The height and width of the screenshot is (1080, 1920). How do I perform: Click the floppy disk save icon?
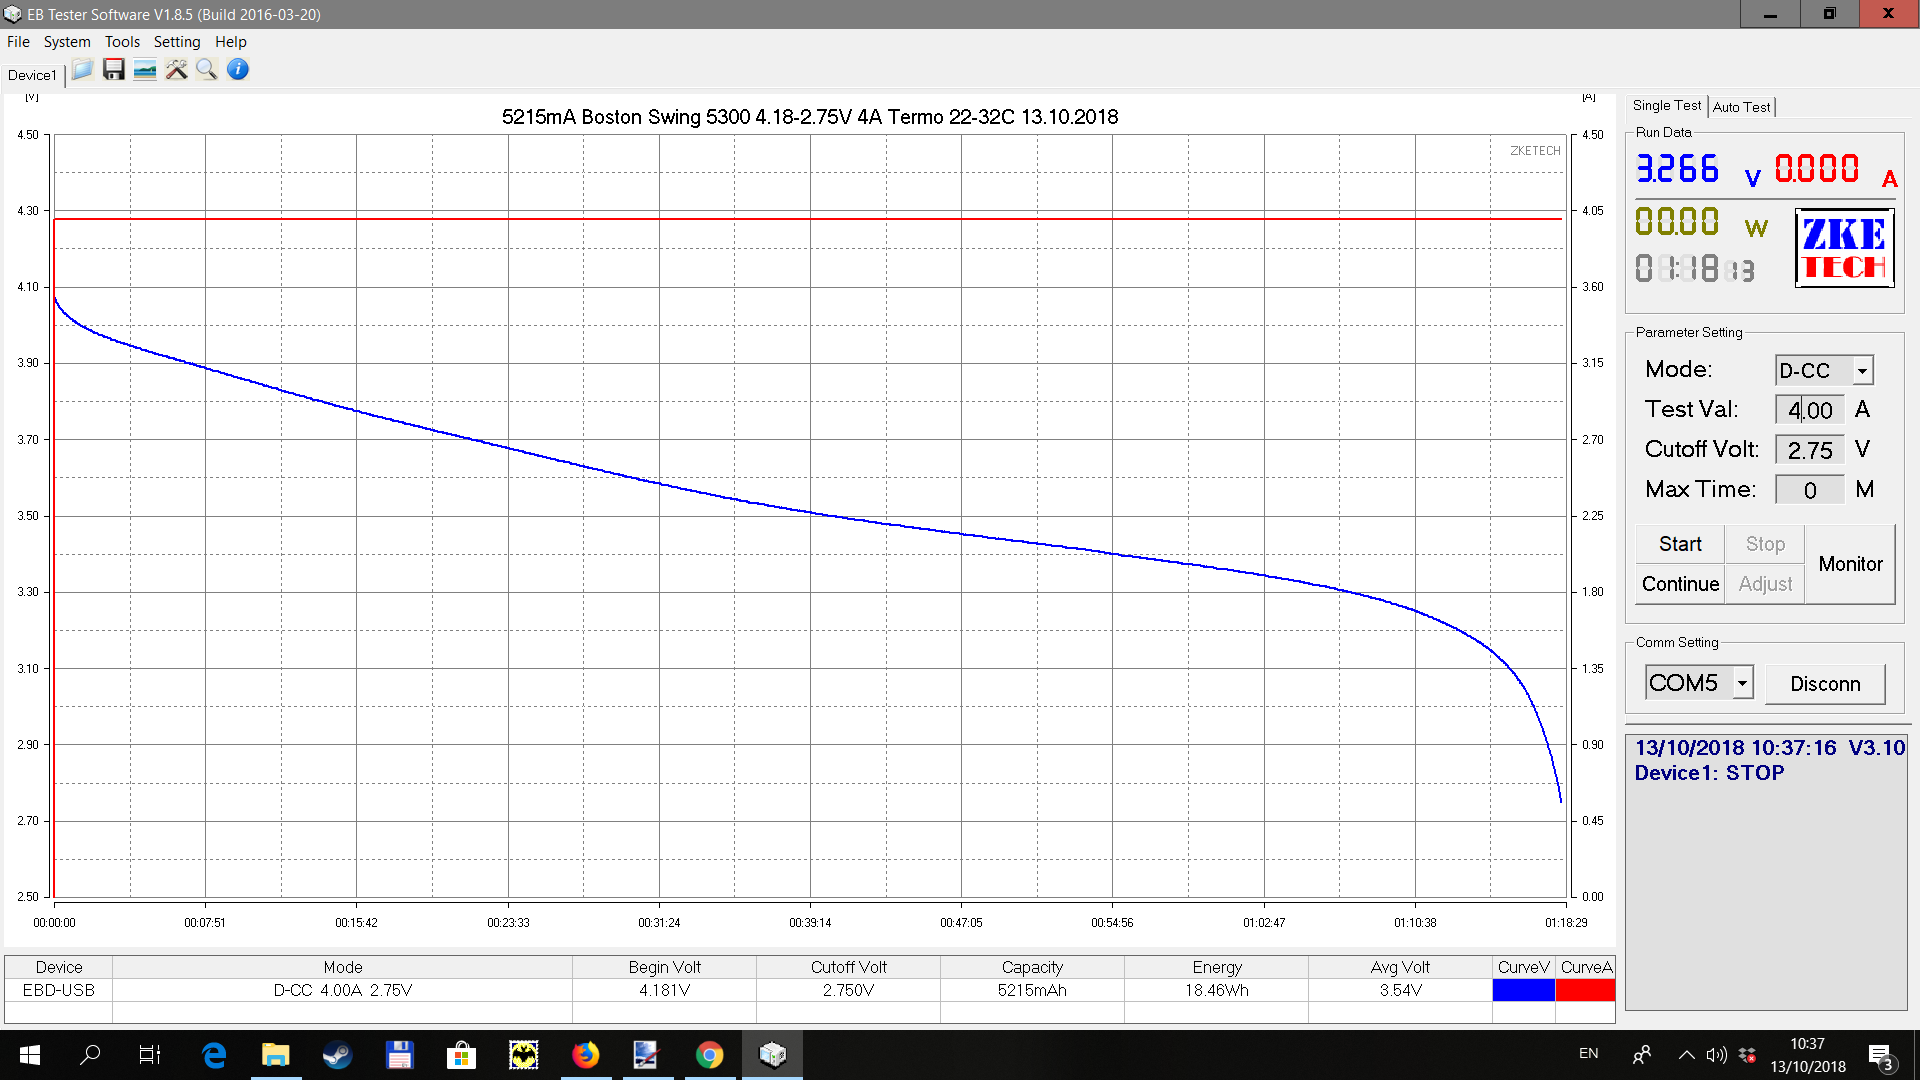tap(114, 69)
